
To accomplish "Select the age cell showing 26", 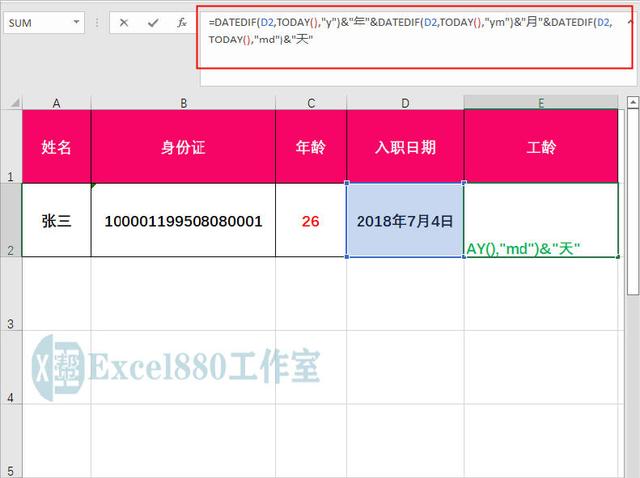I will click(x=311, y=220).
